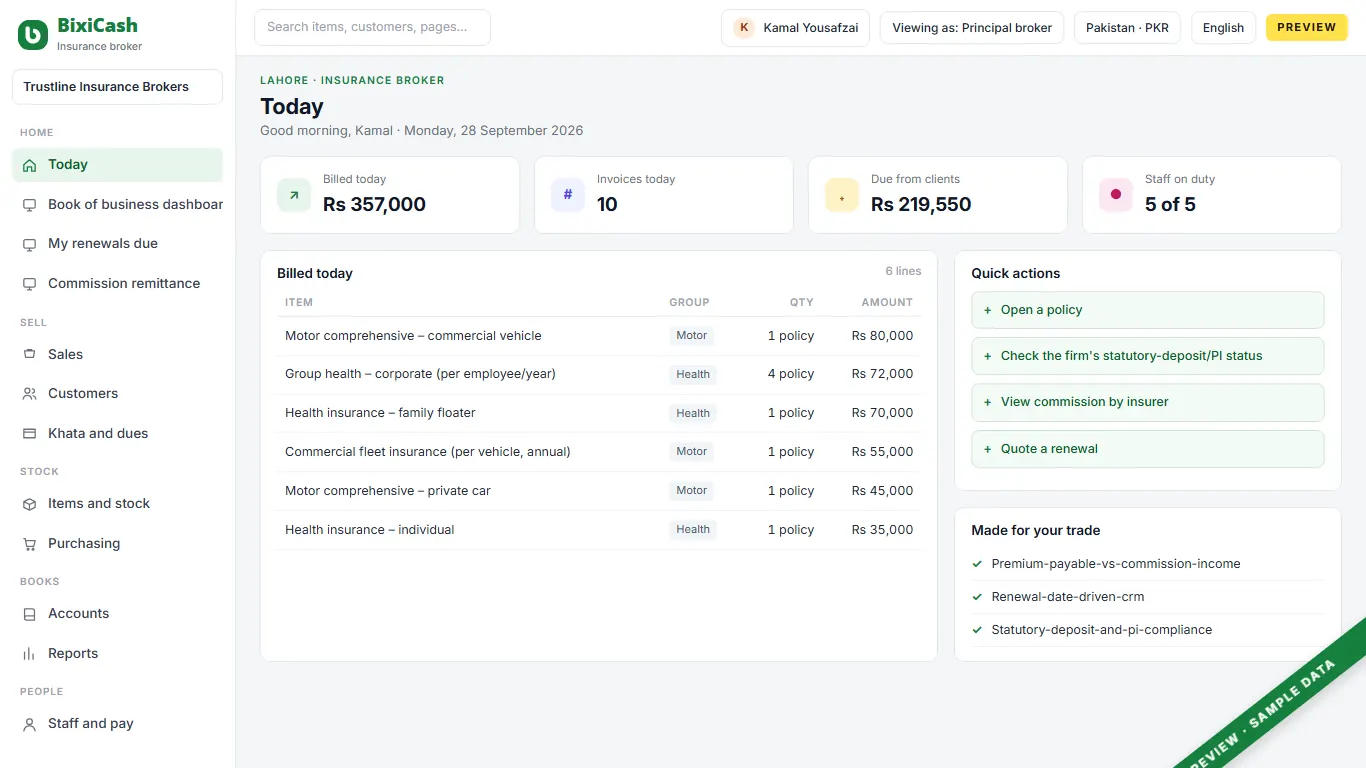Click the plus icon beside Quote a renewal

pos(988,449)
